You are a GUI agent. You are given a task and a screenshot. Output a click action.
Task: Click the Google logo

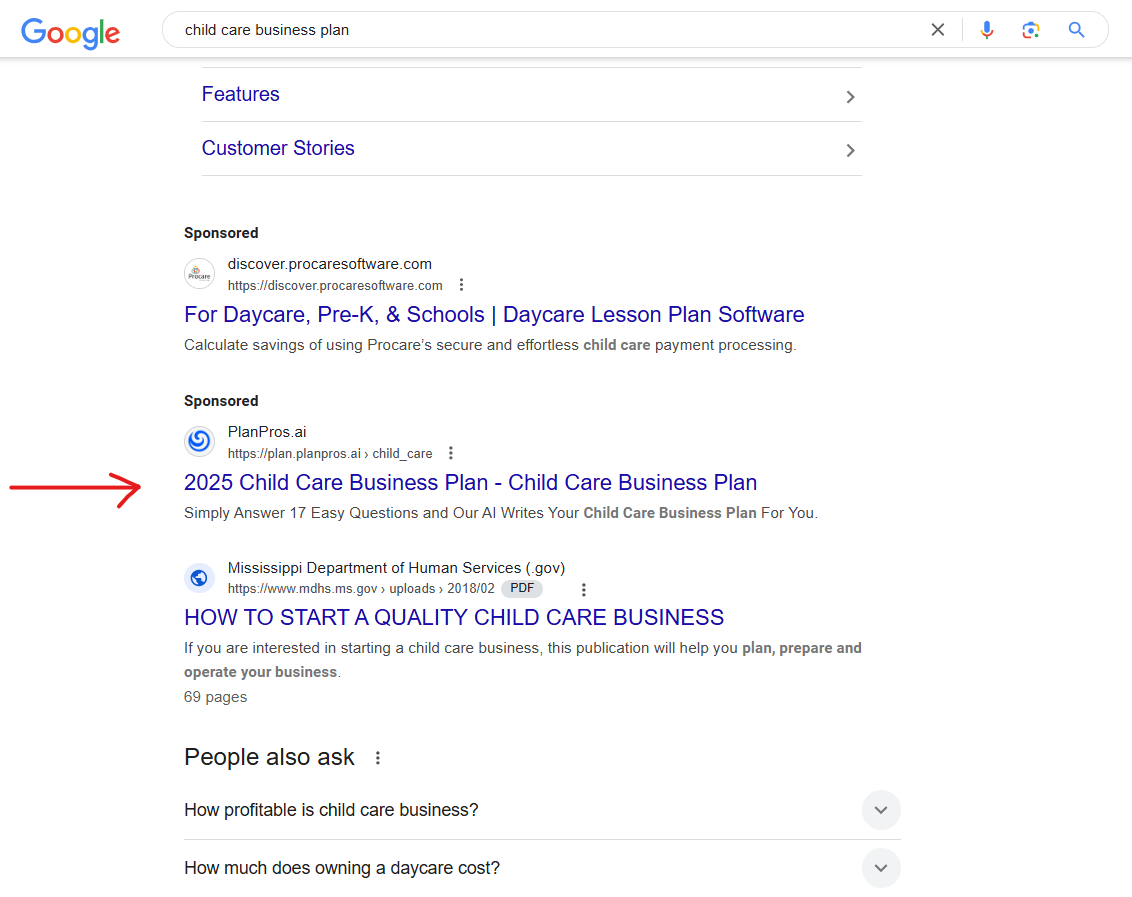[71, 32]
